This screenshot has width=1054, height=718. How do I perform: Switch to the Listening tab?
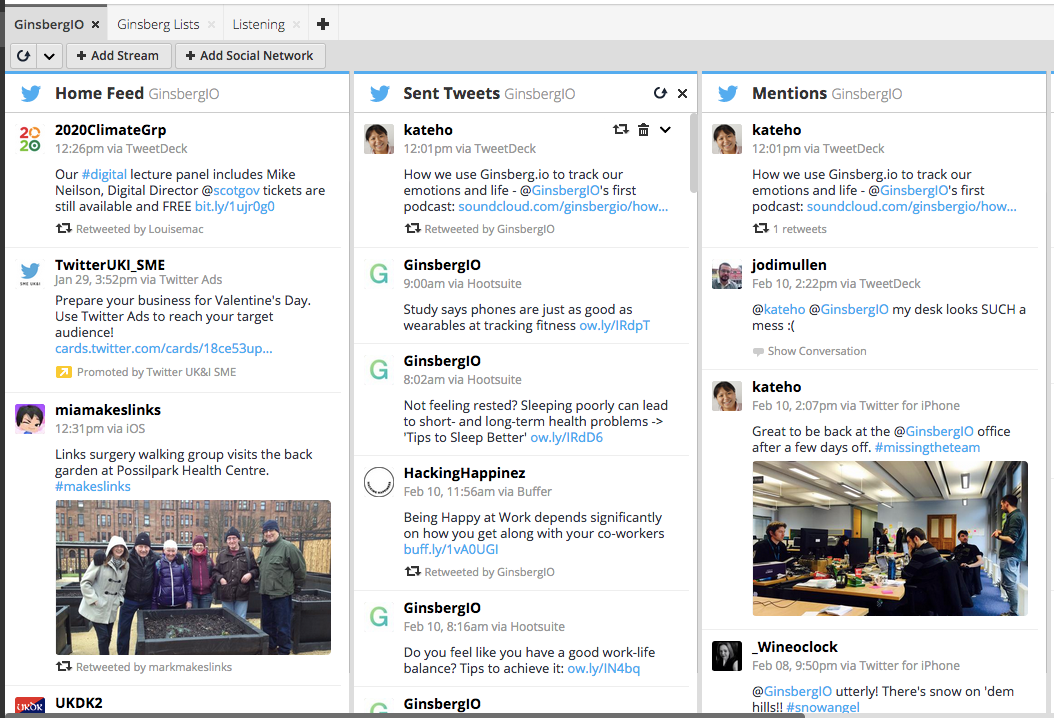coord(259,24)
